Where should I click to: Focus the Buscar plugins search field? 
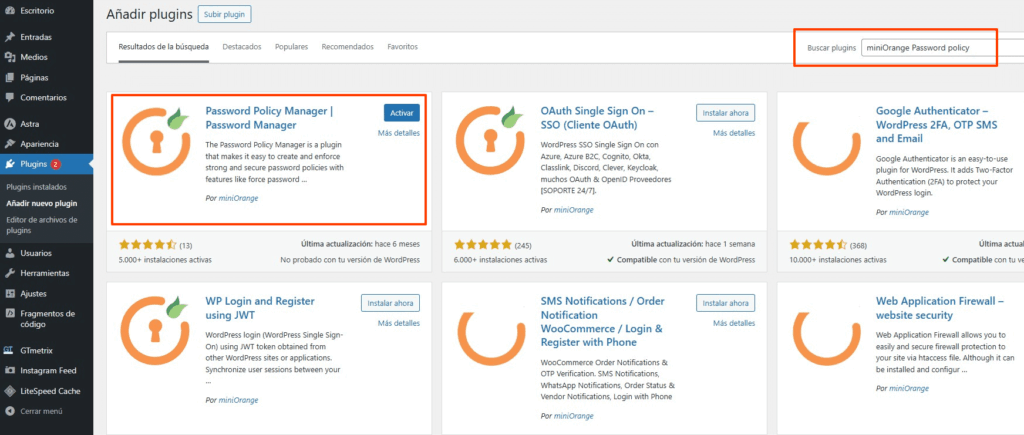[942, 48]
